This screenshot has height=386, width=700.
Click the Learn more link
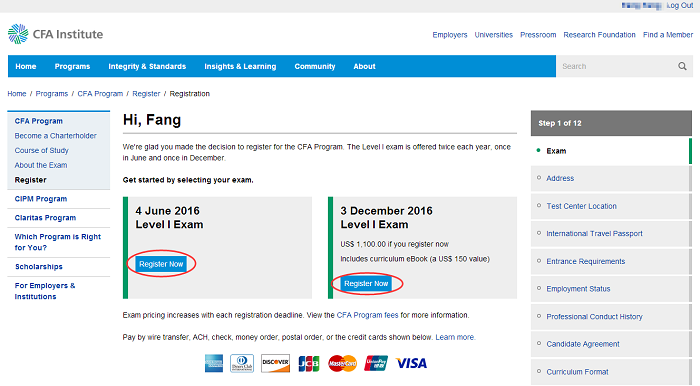pos(455,337)
